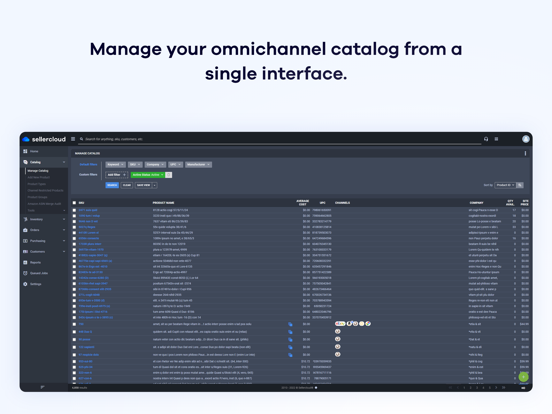Tick checkbox of the row with eBay icon
Viewport: 552px width, 414px height.
74,324
